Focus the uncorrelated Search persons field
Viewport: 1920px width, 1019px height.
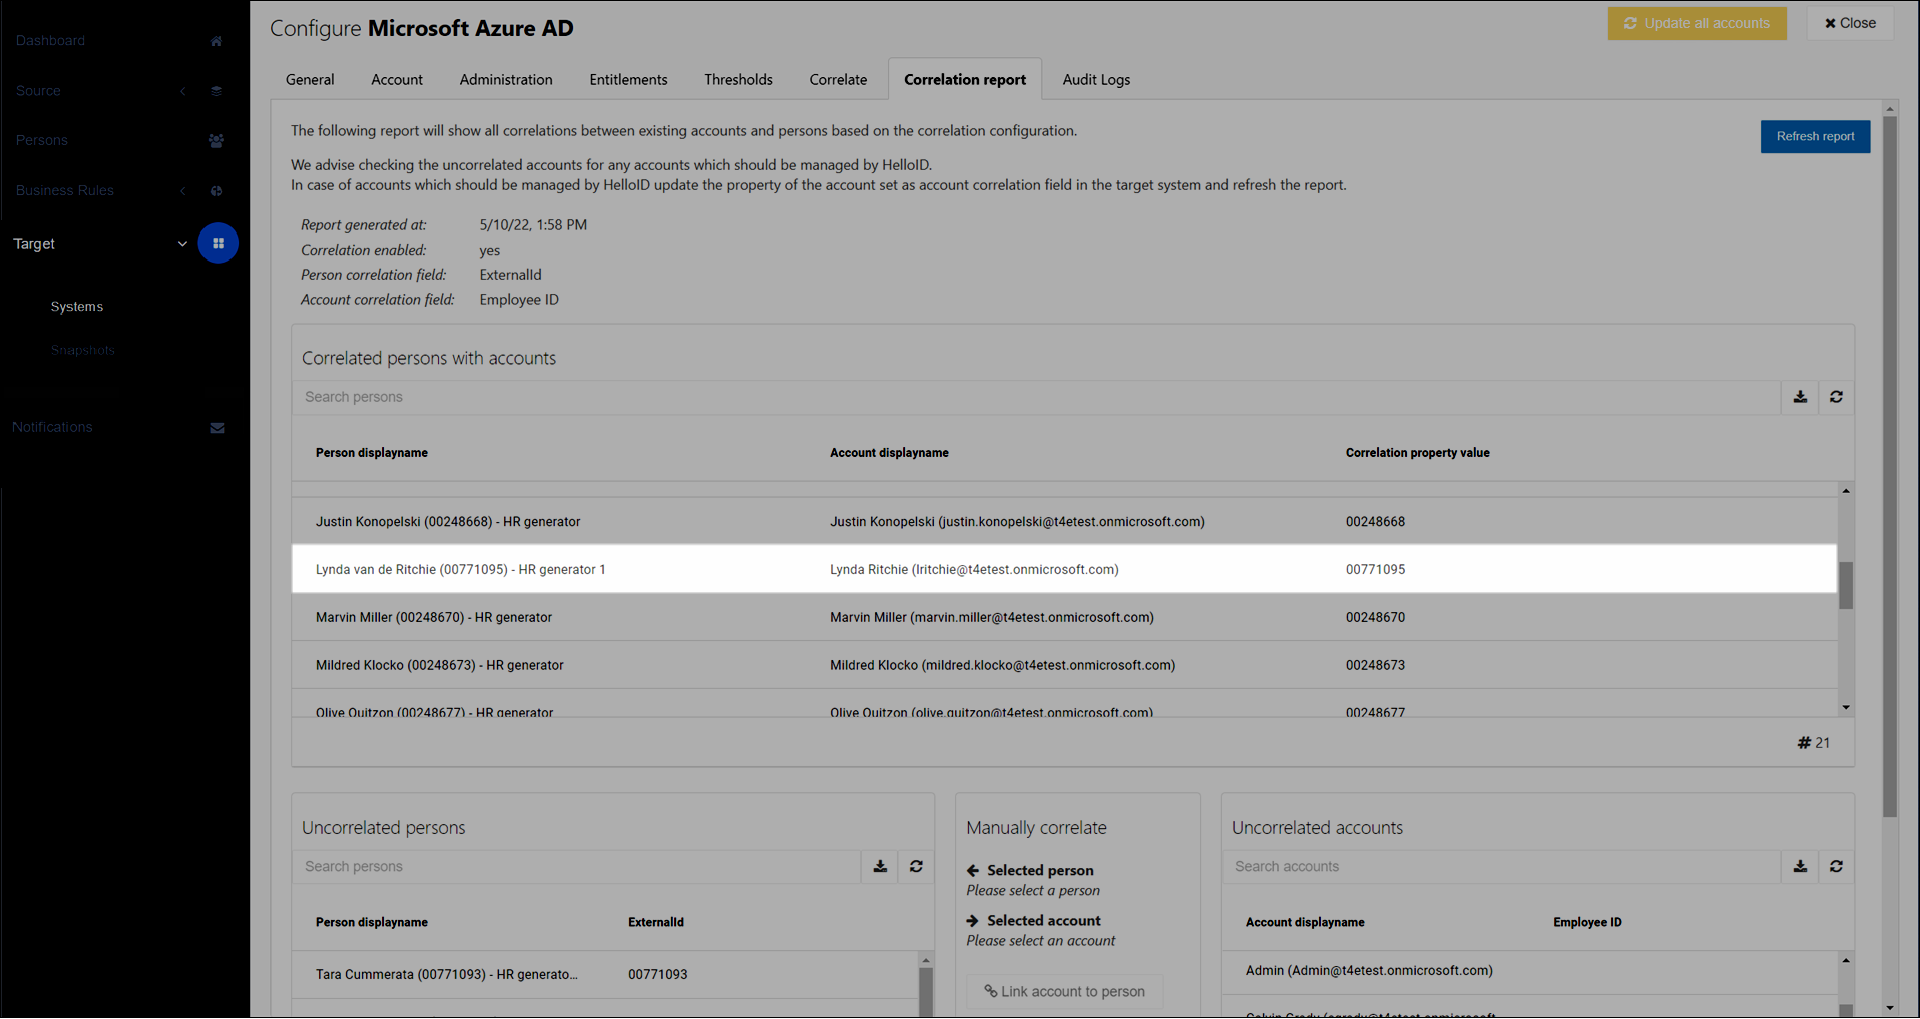[x=577, y=867]
